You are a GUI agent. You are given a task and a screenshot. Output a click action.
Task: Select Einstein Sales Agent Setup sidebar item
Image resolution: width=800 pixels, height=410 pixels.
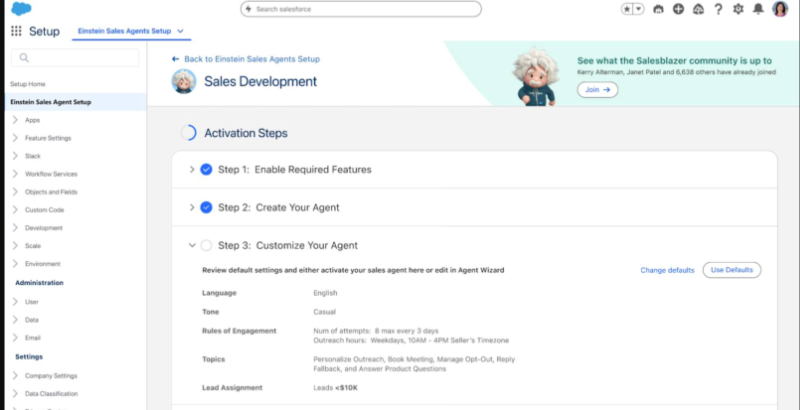coord(76,102)
